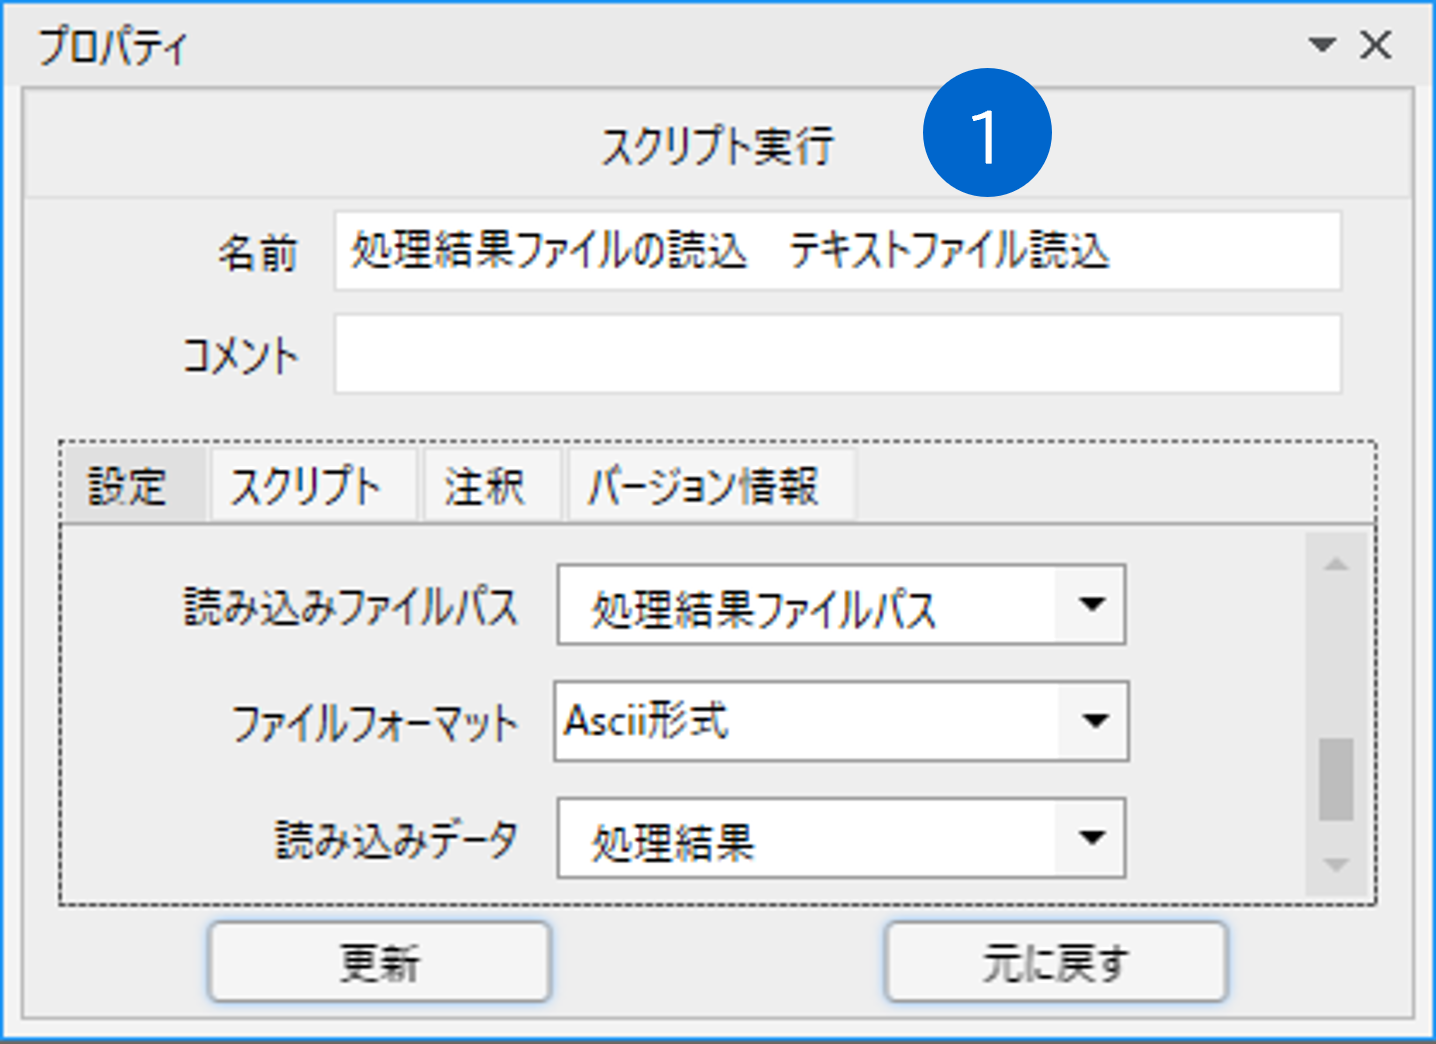The height and width of the screenshot is (1044, 1436).
Task: Expand the 読み込みデータ dropdown arrow
Action: pos(1091,838)
